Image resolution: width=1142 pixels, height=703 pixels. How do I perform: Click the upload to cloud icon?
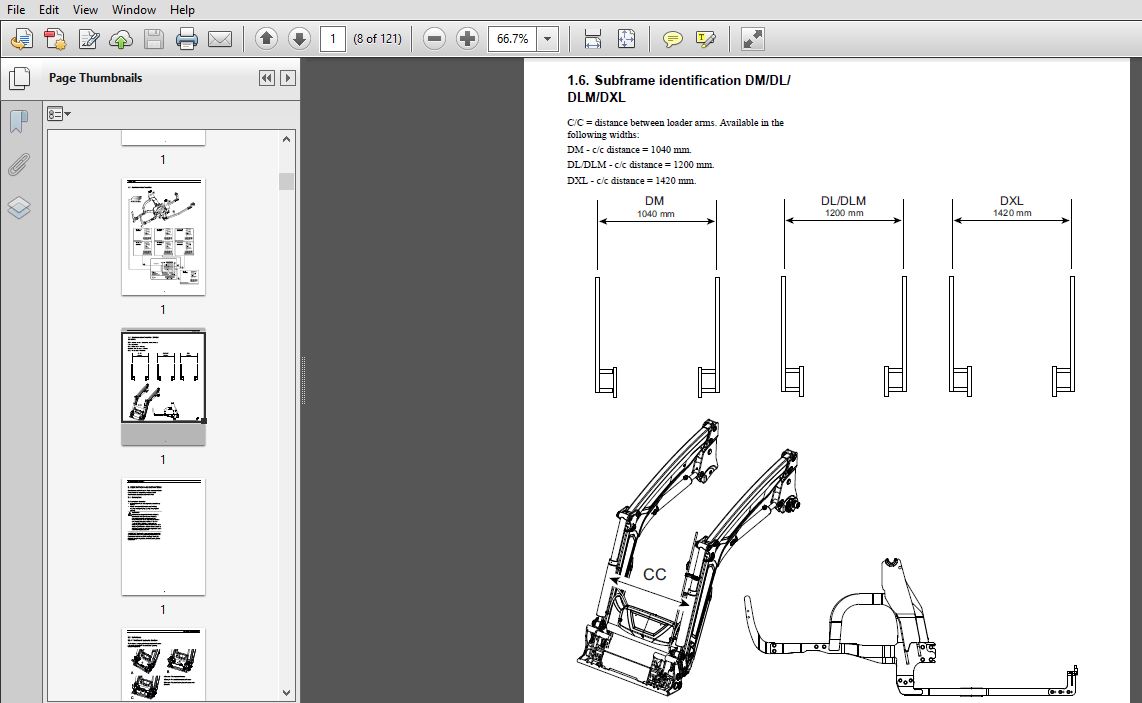point(121,39)
